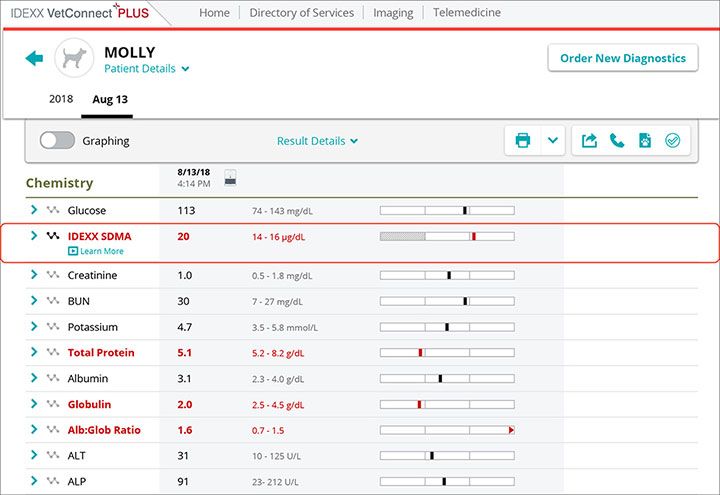This screenshot has width=720, height=495.
Task: Expand the Globulin row chevron
Action: 34,403
